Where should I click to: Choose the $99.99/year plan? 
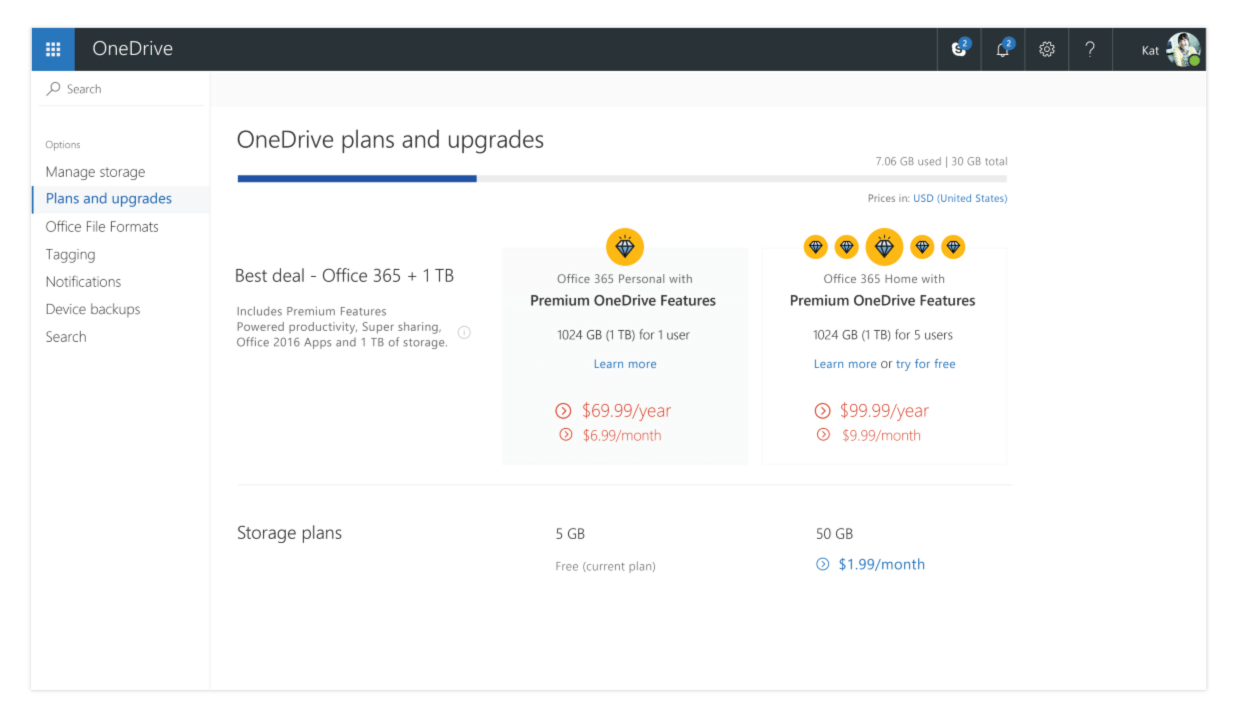click(x=884, y=411)
